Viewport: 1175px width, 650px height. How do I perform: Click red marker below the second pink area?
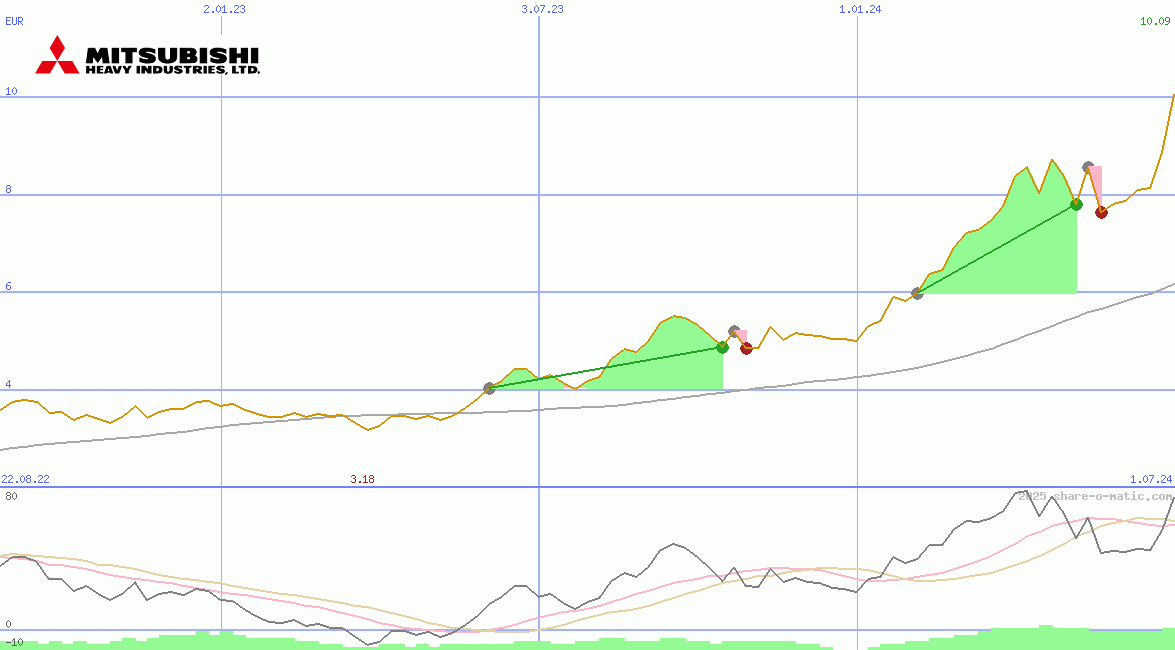click(1101, 212)
